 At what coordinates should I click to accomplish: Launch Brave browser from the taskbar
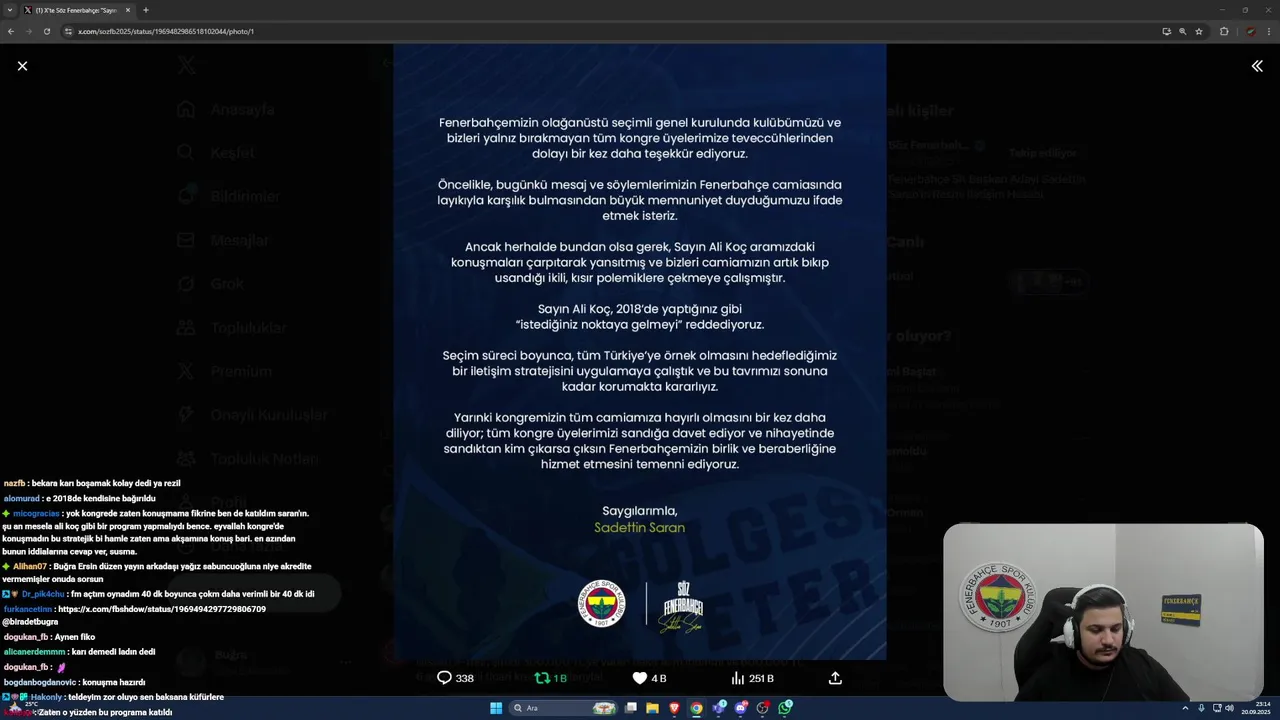point(674,708)
